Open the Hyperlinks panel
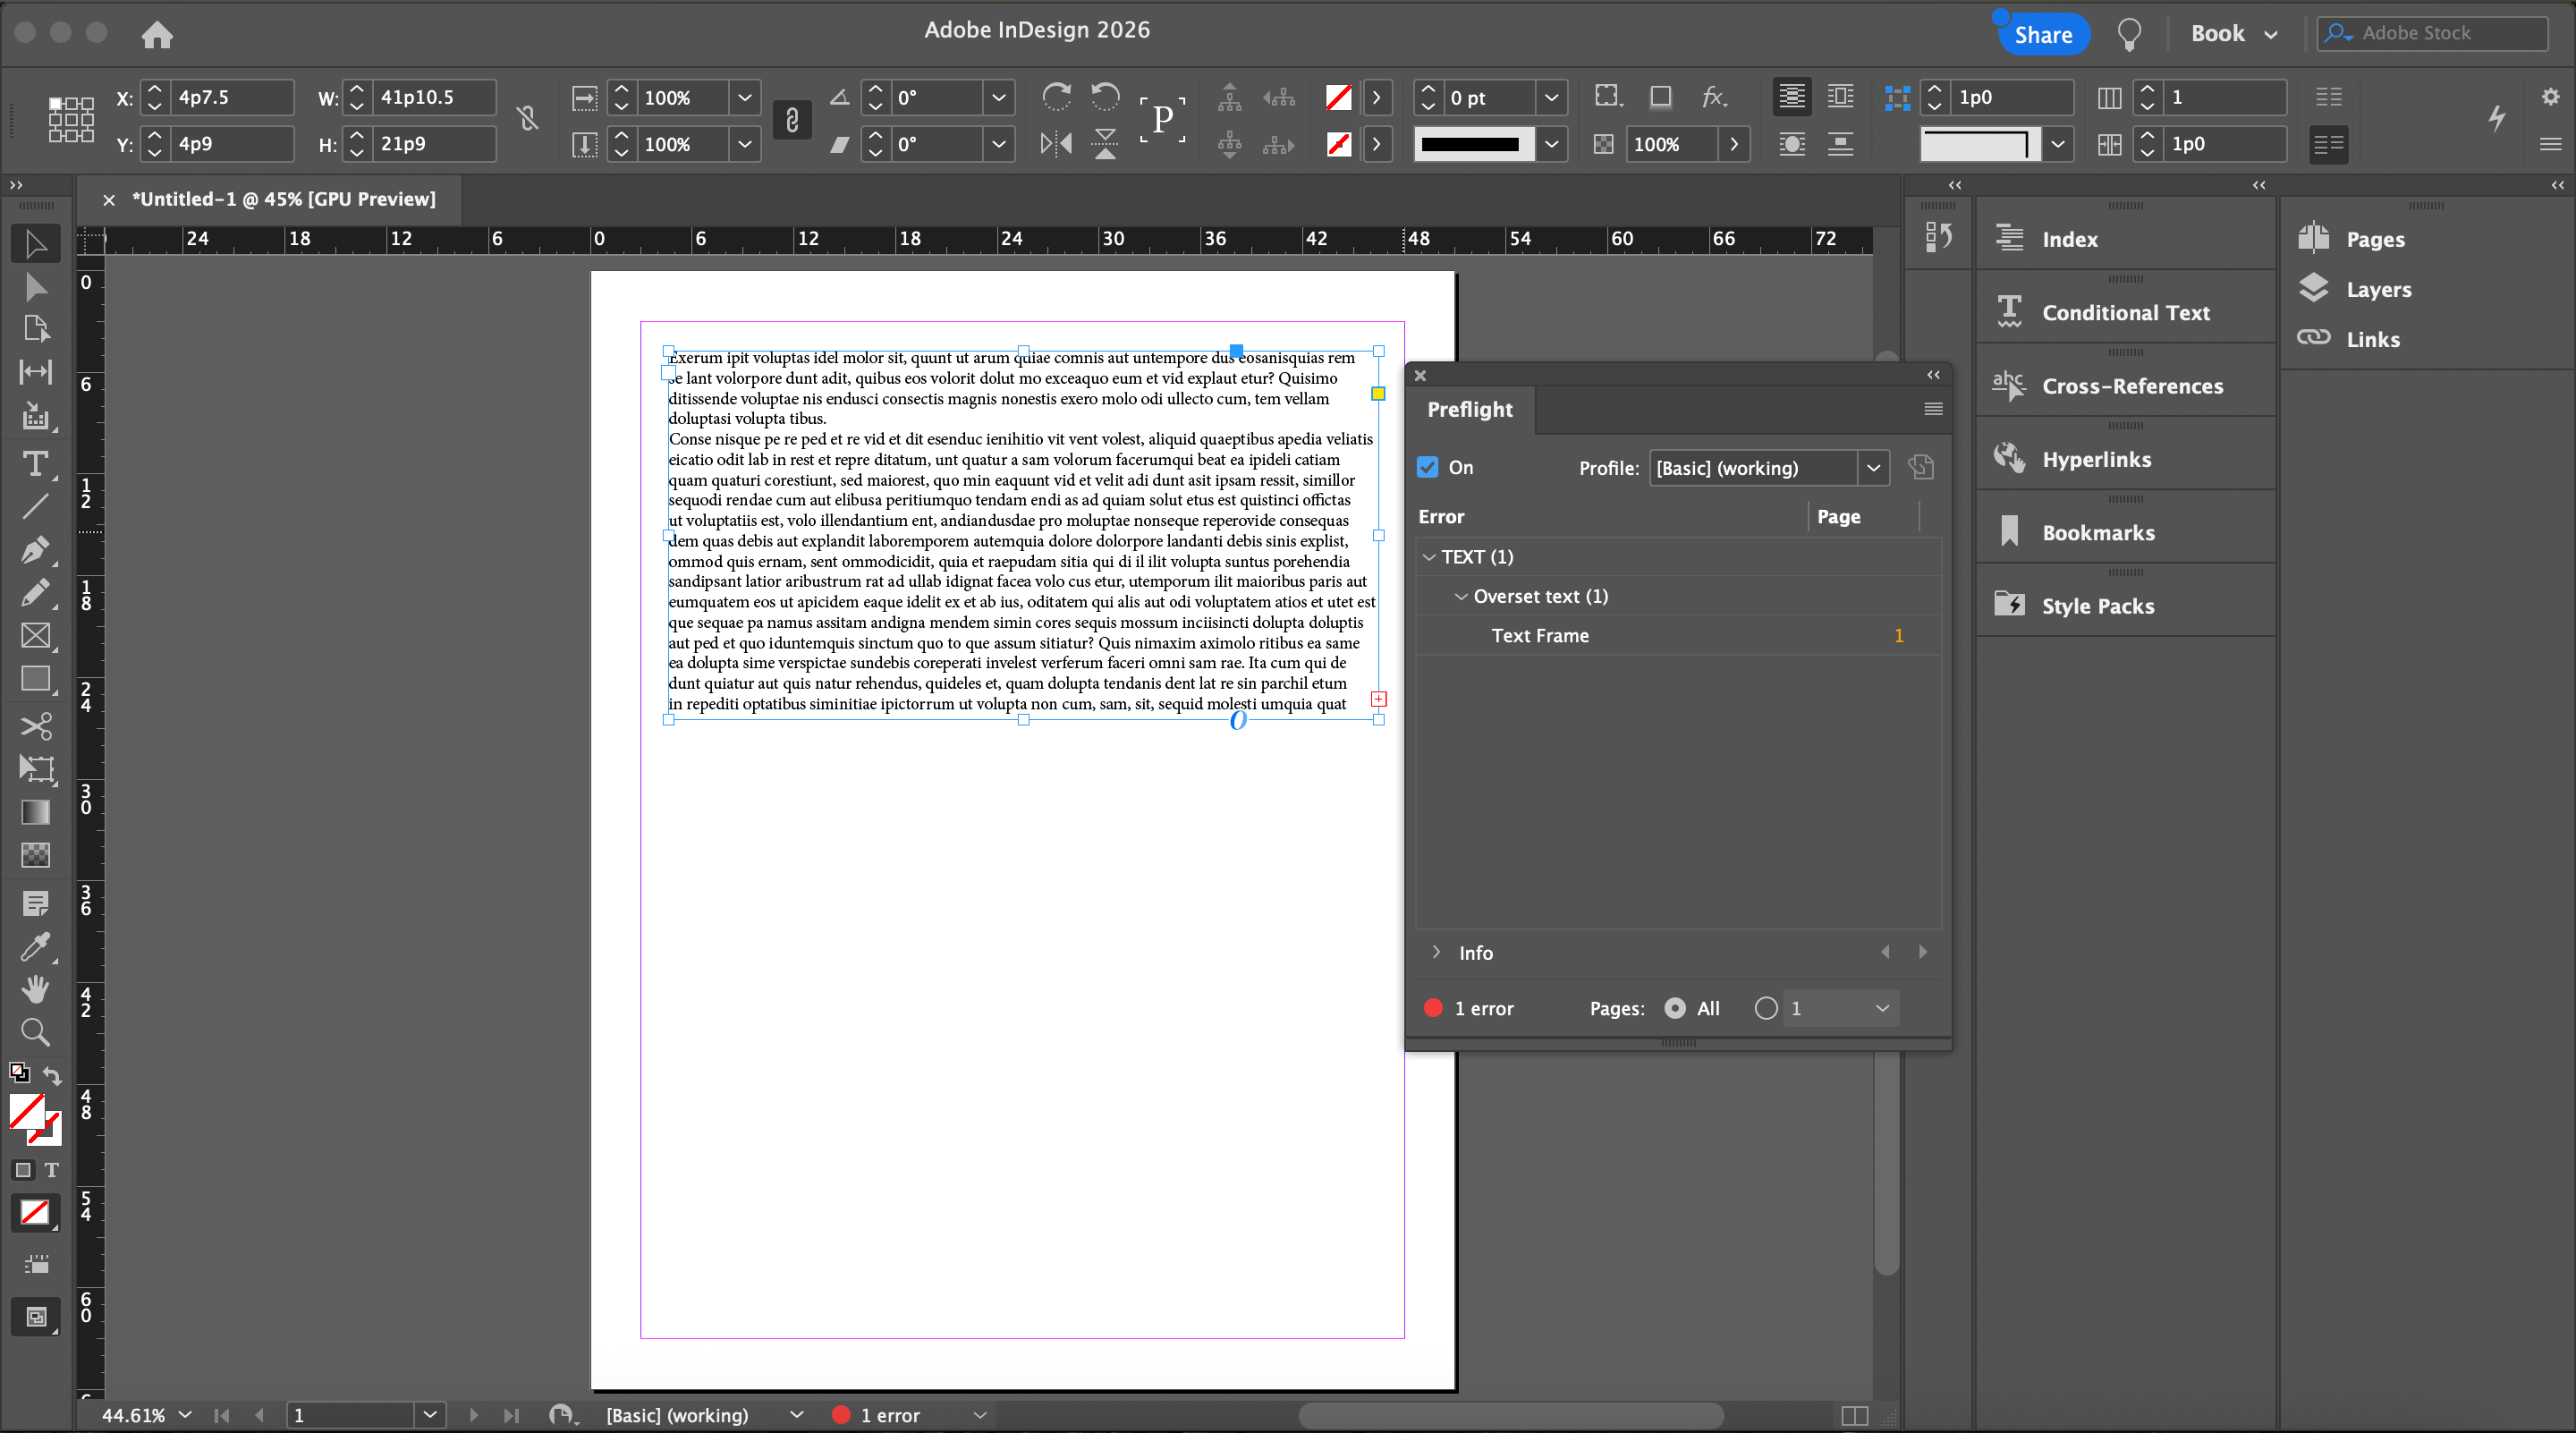The width and height of the screenshot is (2576, 1433). pyautogui.click(x=2096, y=459)
